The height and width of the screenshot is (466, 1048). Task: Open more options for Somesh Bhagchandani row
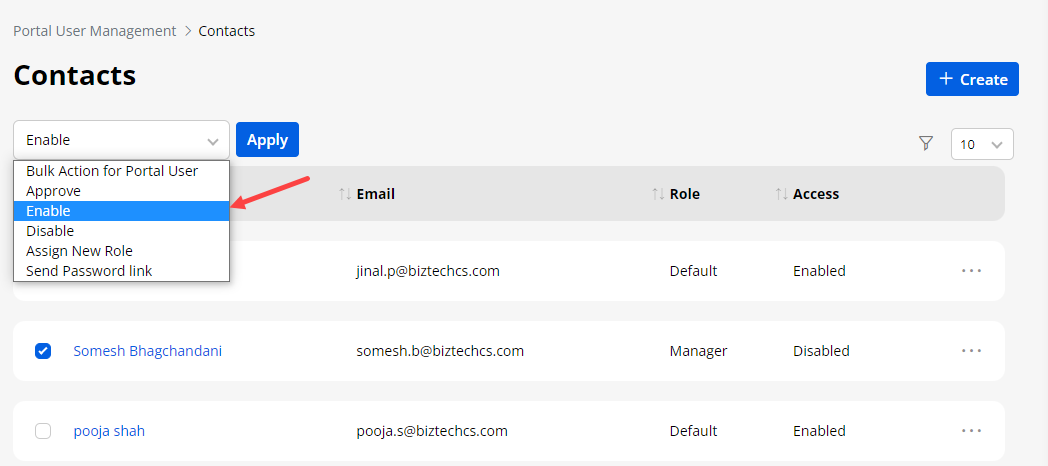click(971, 351)
